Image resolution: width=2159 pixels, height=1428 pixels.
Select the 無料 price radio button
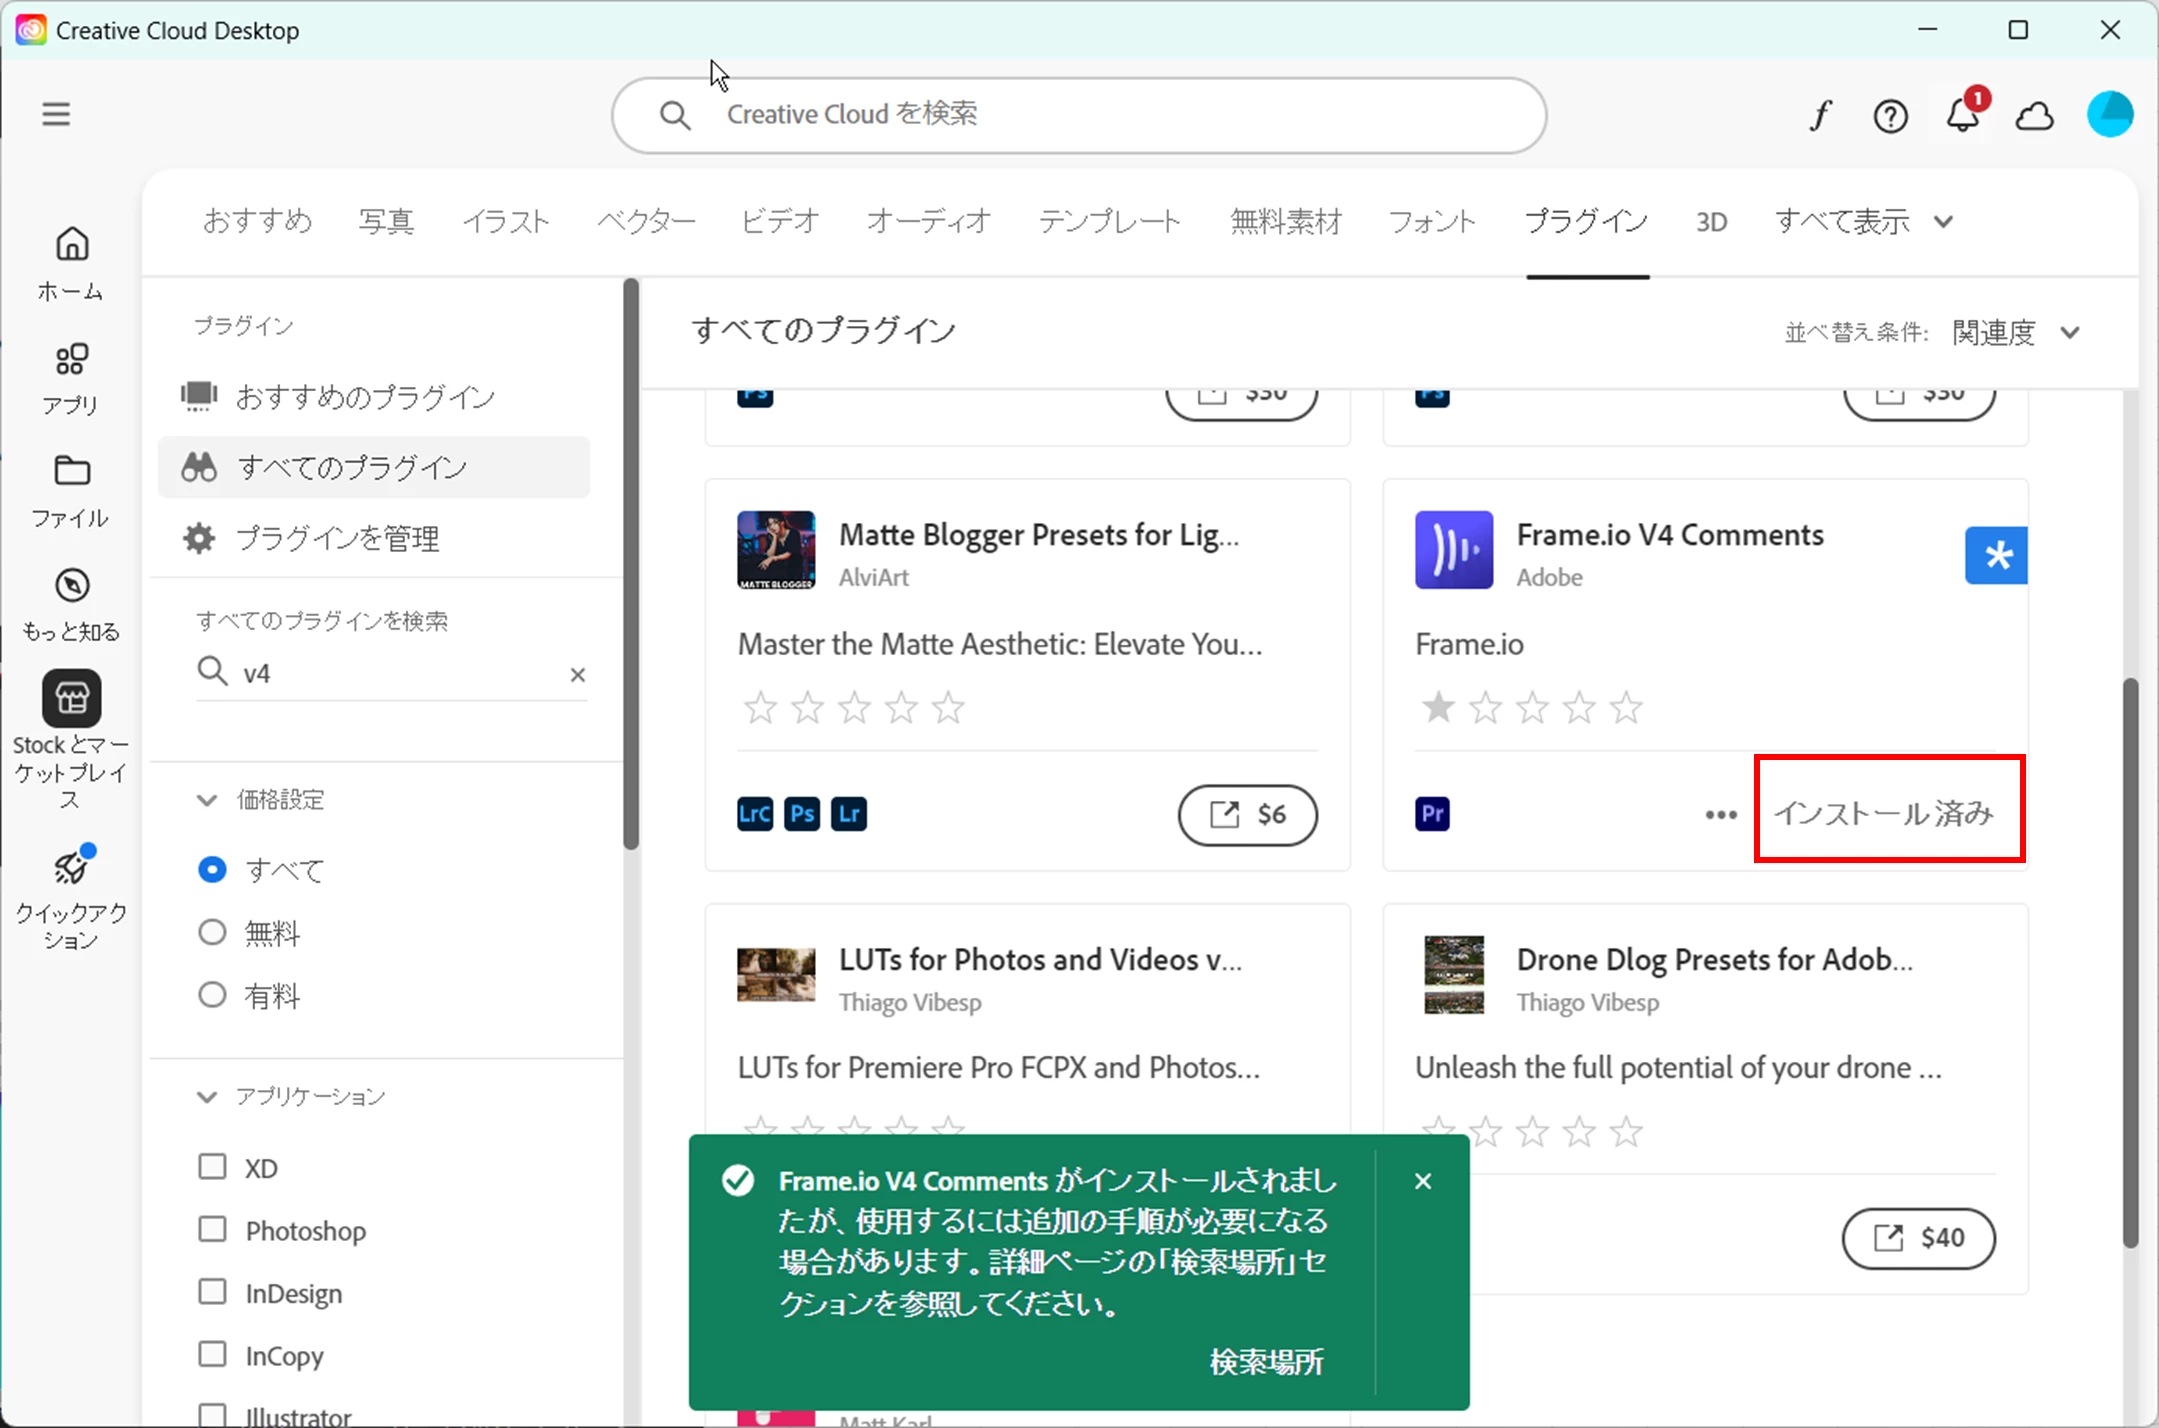coord(212,933)
